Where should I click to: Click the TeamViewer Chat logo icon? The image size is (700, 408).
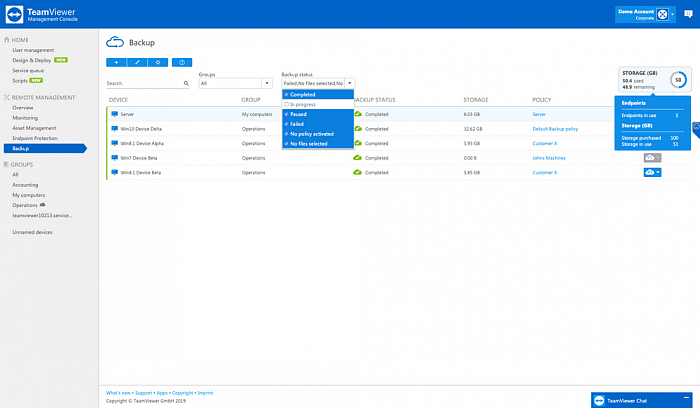click(599, 400)
